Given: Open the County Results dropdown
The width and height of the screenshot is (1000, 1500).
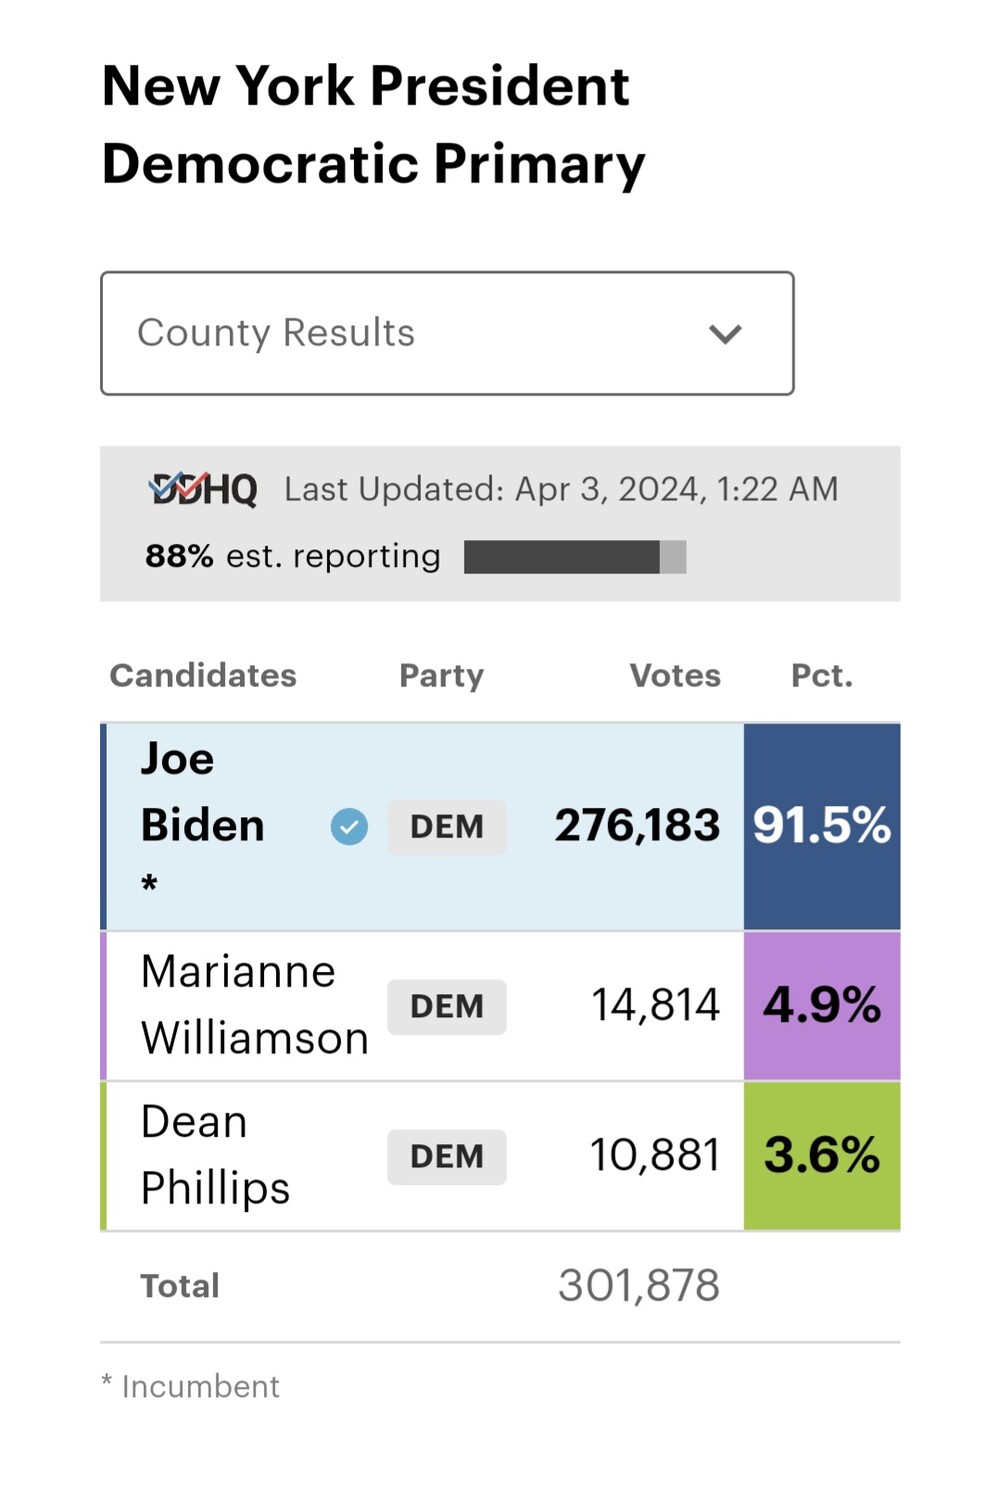Looking at the screenshot, I should point(446,333).
